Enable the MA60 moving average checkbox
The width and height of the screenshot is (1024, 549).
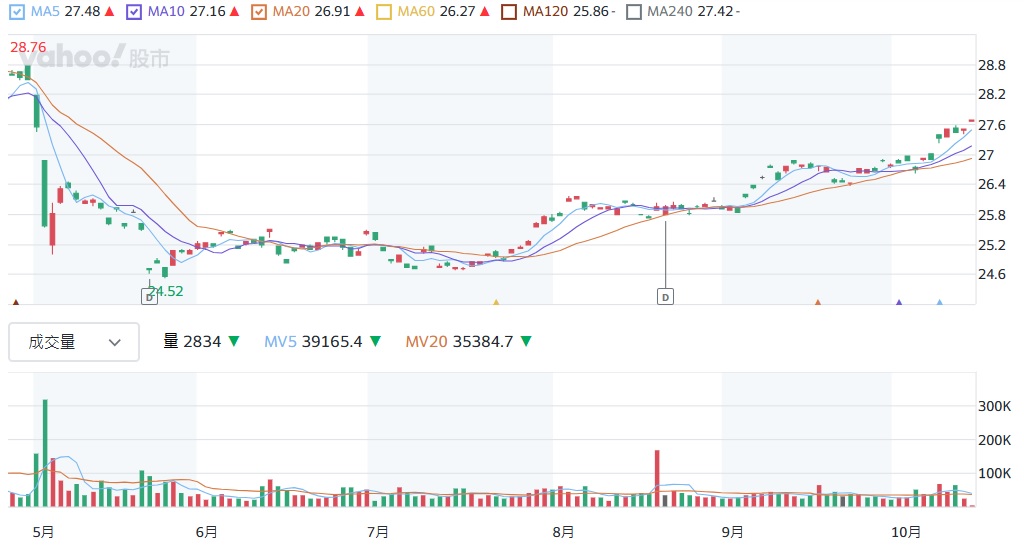click(x=385, y=12)
